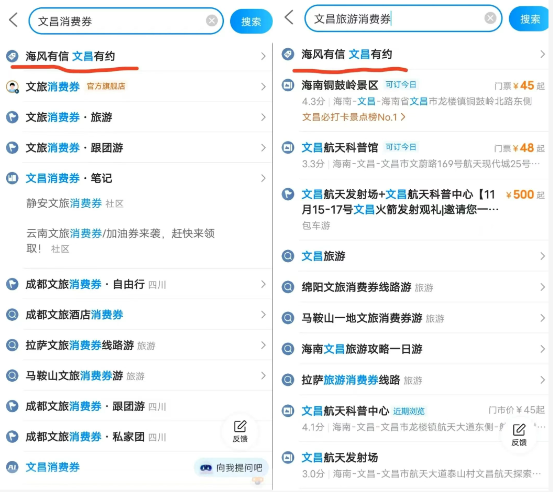Click scenic icon beside 海南铜鼓岭景区
Viewport: 553px width, 492px height.
[x=288, y=85]
